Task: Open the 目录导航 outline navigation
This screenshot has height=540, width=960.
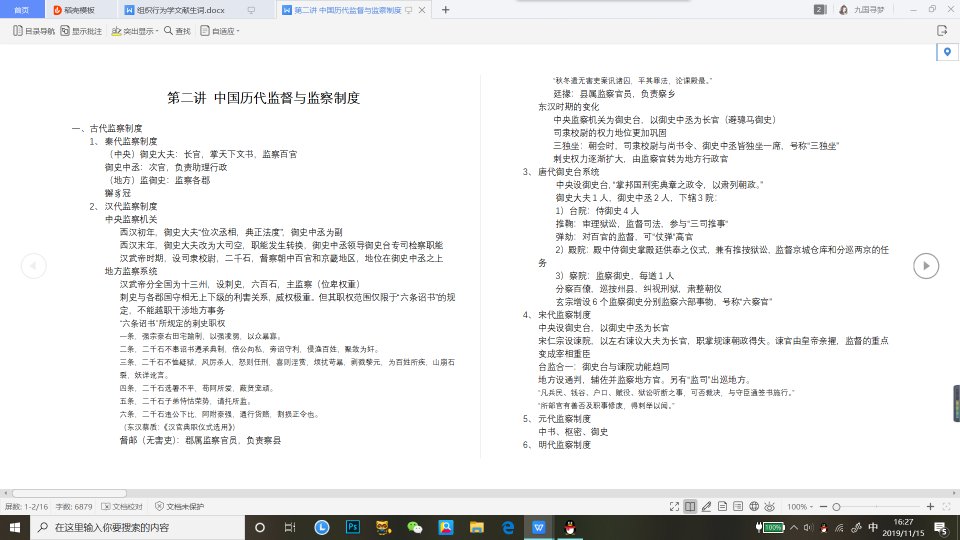Action: click(34, 31)
